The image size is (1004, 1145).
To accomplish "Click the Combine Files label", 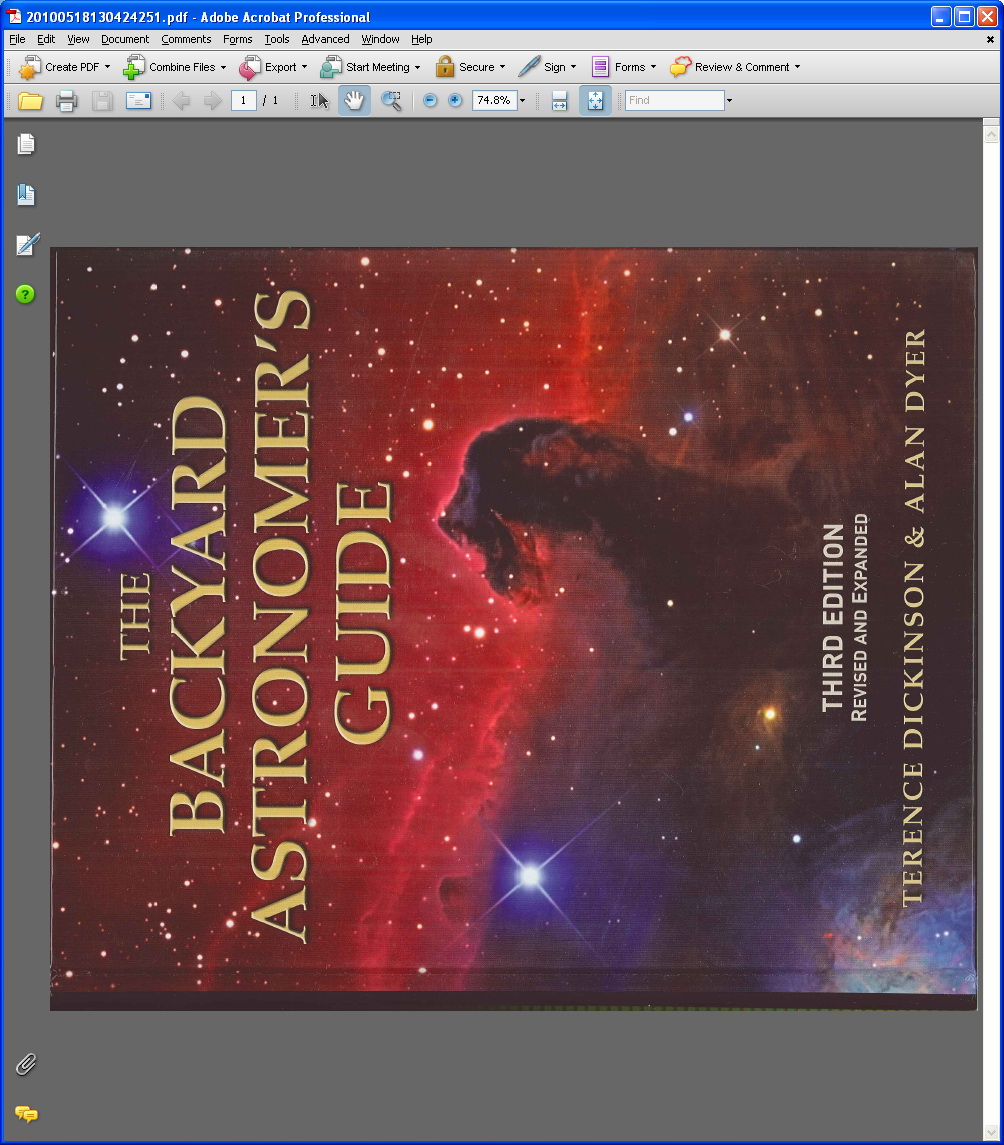I will 182,67.
